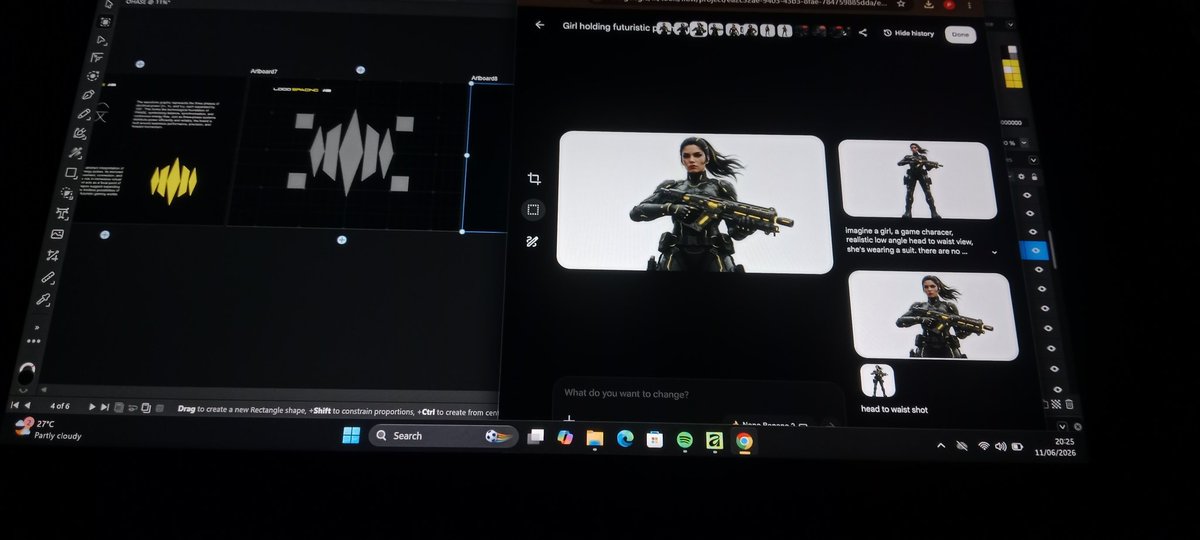Click Hide history
The height and width of the screenshot is (540, 1200).
909,33
